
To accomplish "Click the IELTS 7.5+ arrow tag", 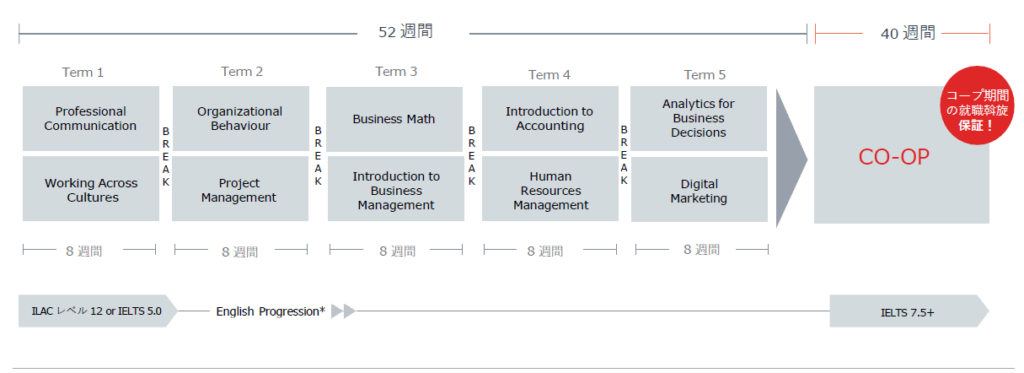I will click(909, 311).
